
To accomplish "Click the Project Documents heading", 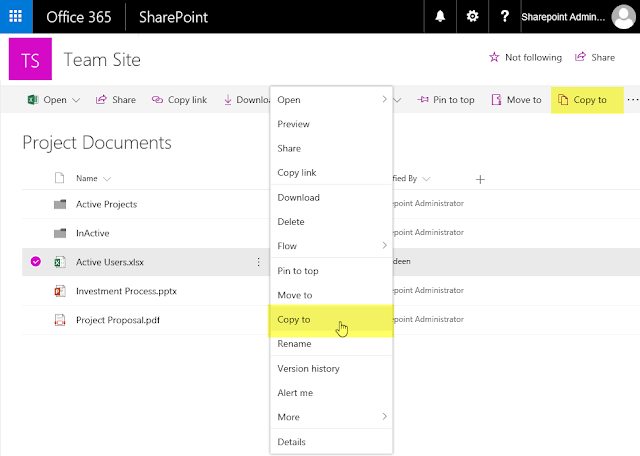I will pos(97,143).
